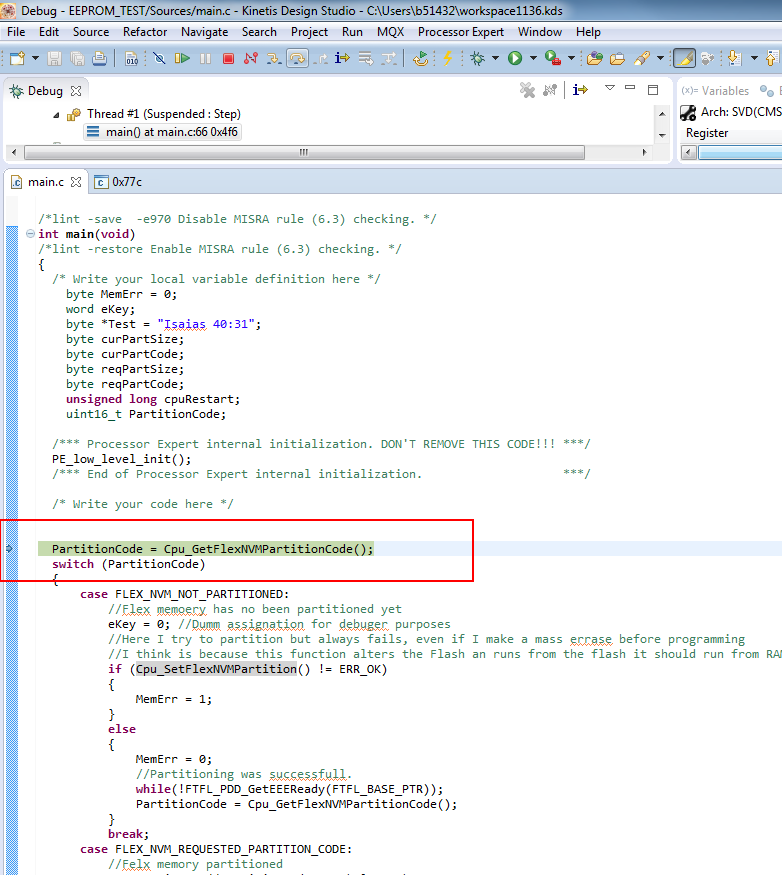The image size is (782, 875).
Task: Click the Drop To Frame icon
Action: coord(366,58)
